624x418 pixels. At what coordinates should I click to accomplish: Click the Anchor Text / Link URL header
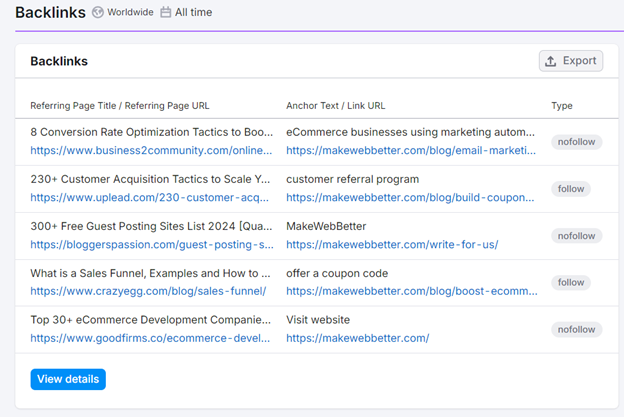[x=335, y=105]
